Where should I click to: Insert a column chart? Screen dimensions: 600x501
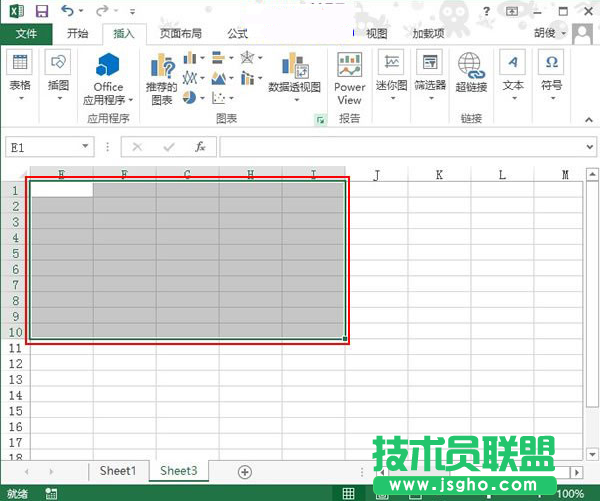point(190,58)
